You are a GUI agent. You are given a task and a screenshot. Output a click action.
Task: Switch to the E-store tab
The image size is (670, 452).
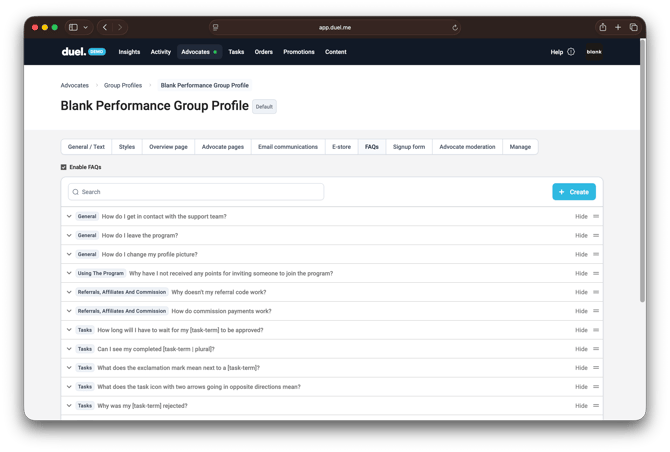[341, 147]
